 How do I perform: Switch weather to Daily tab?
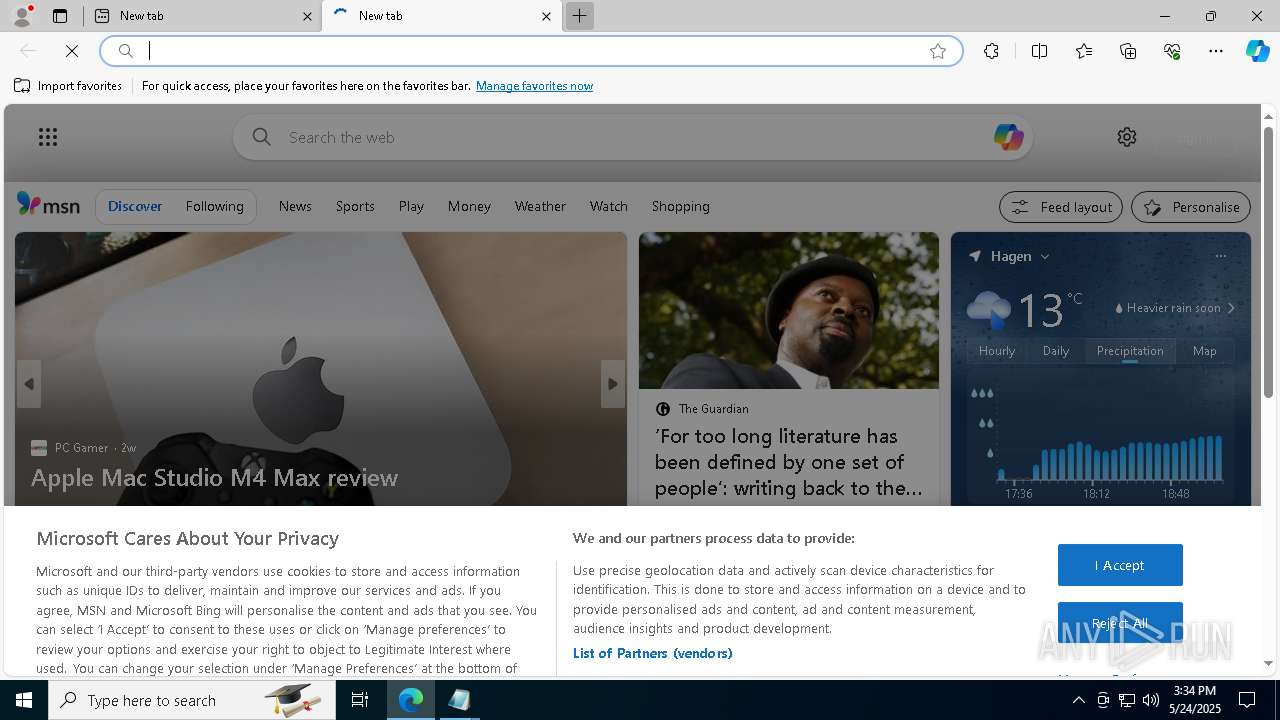[x=1056, y=351]
